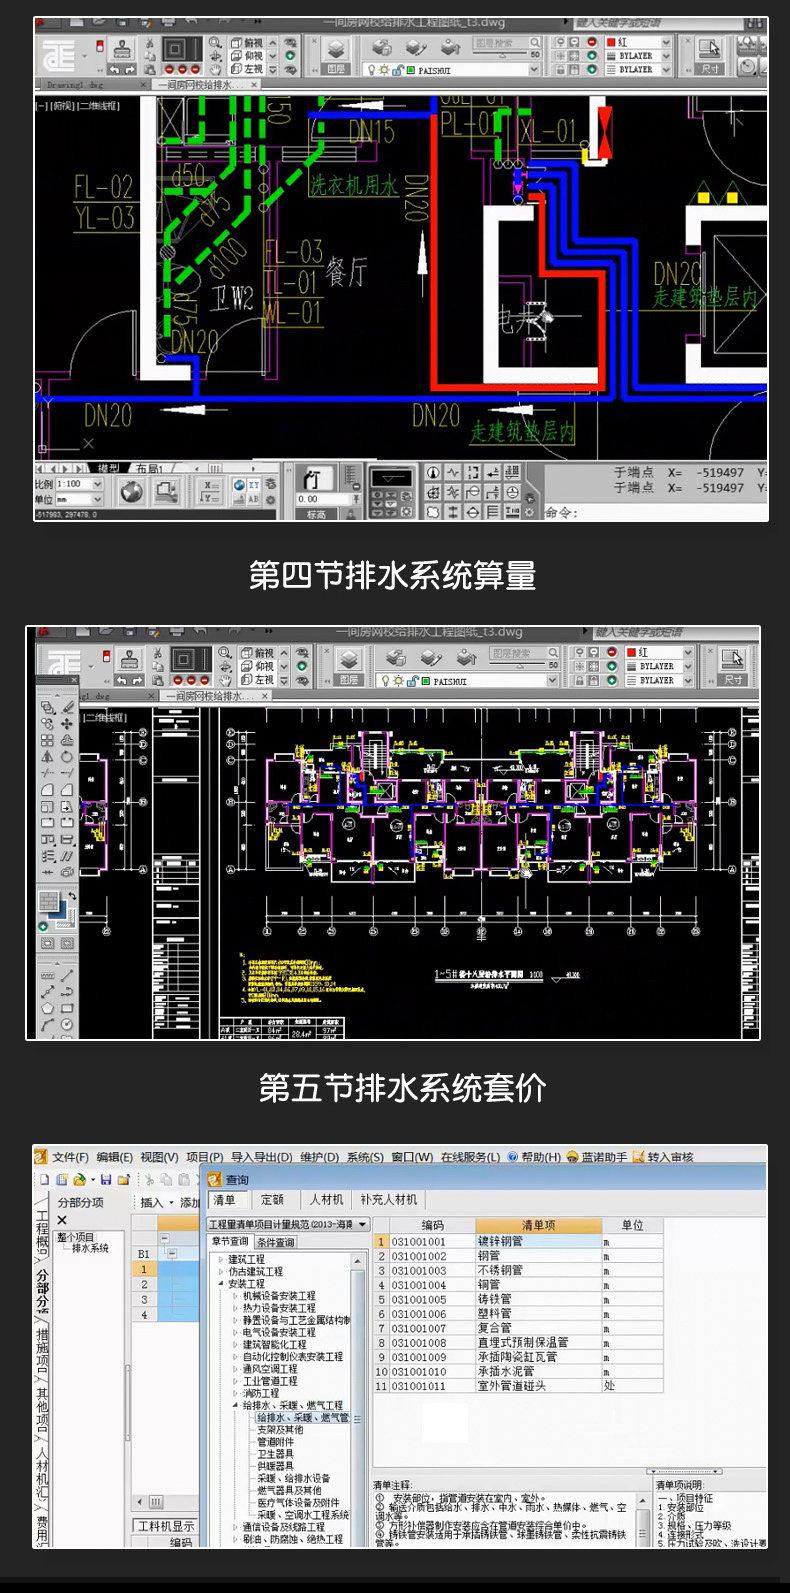Click the 帮助(H) help icon menu
This screenshot has width=790, height=1593.
point(534,1157)
